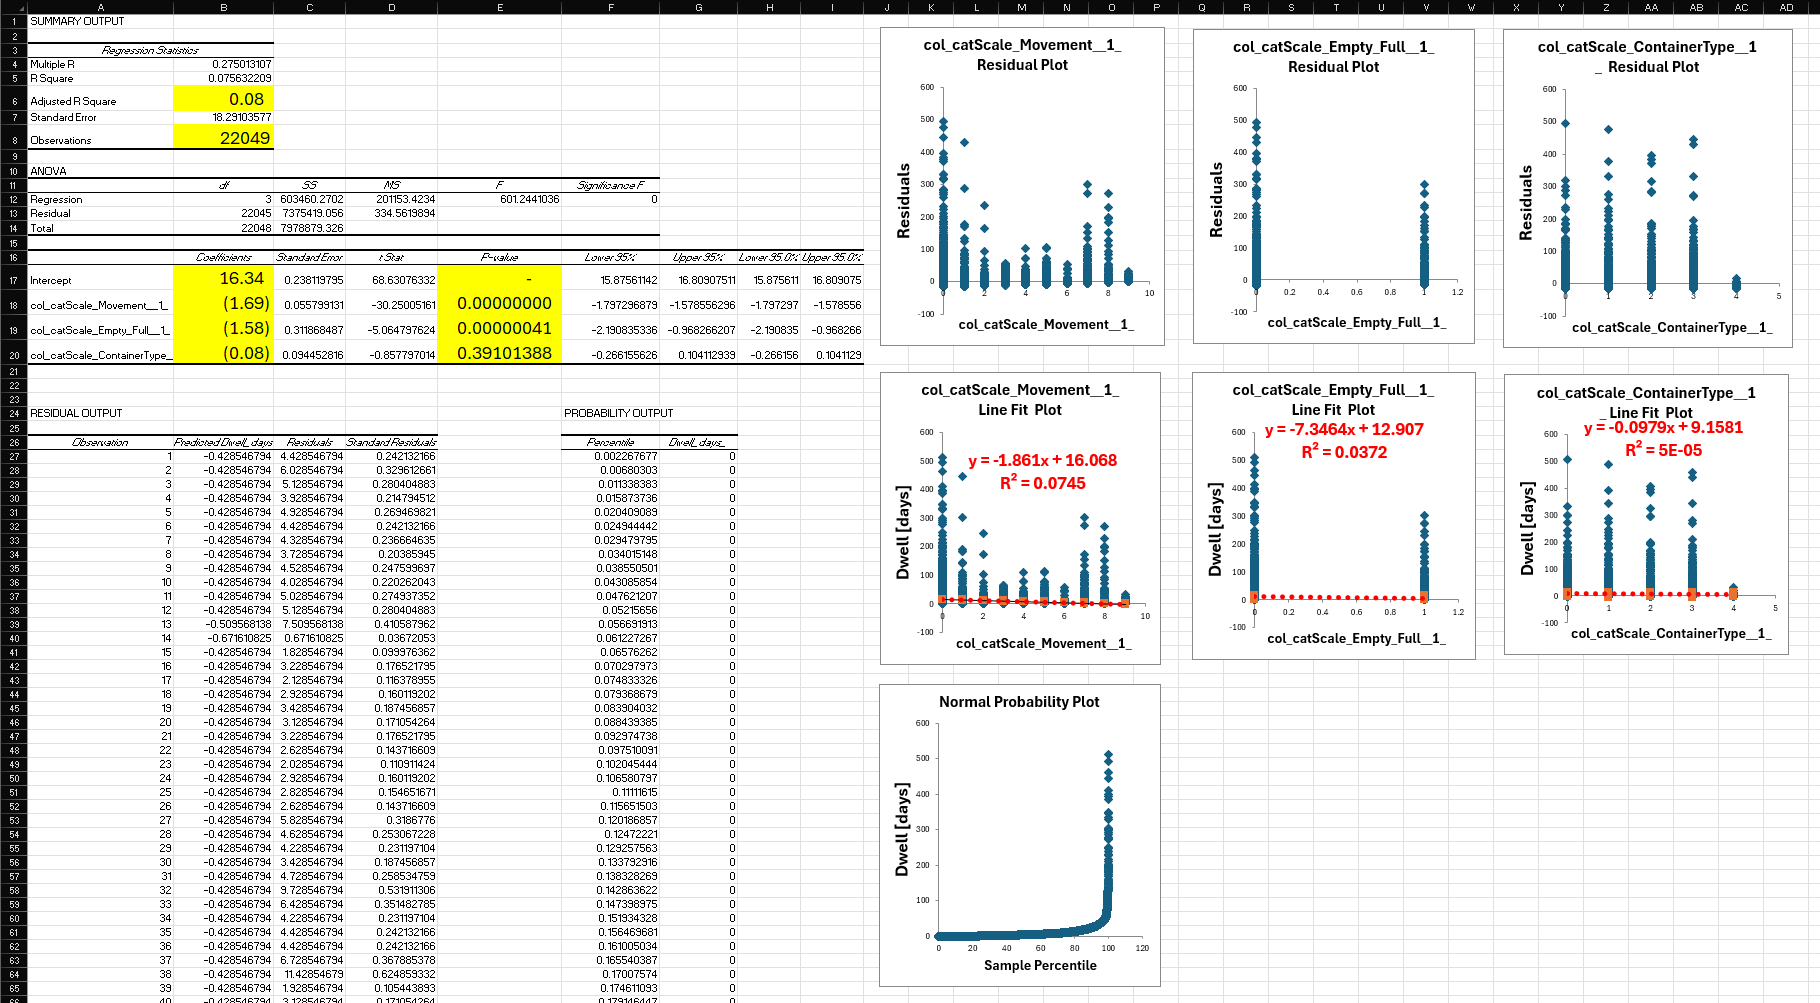This screenshot has height=1003, width=1820.
Task: Click the P-value 0.00000000 cell
Action: (500, 304)
